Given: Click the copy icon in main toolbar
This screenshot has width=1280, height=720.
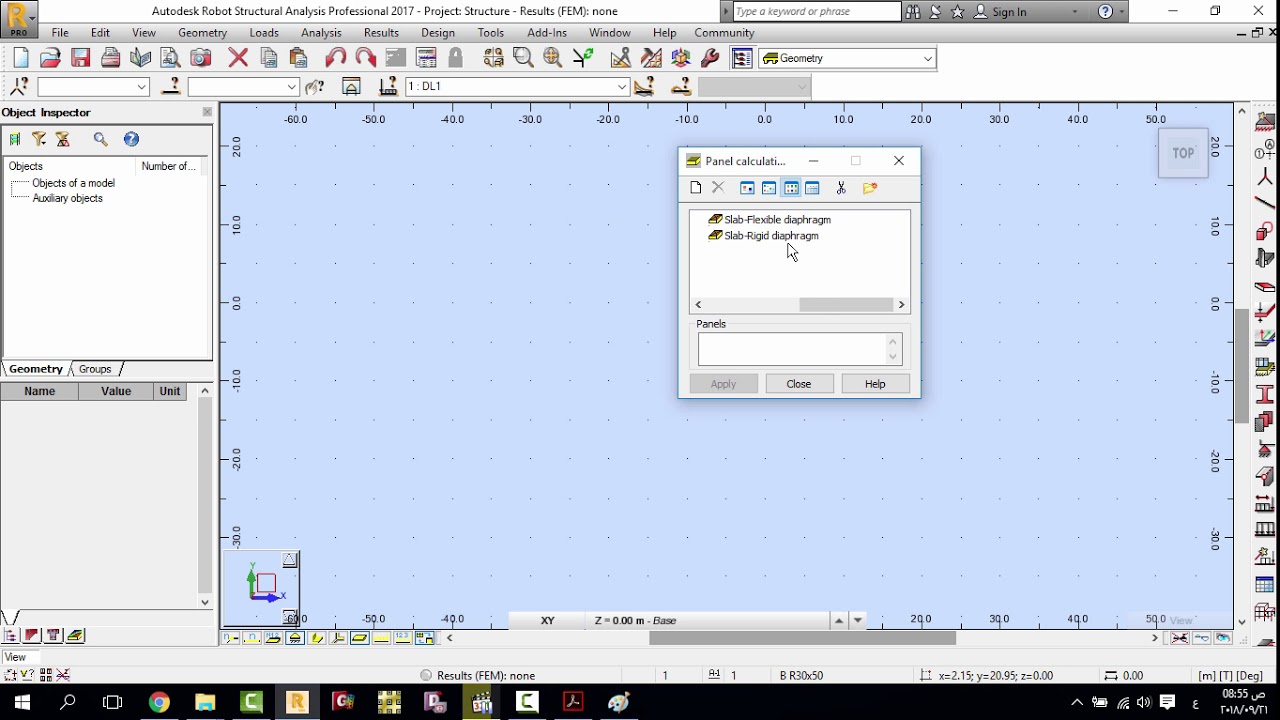Looking at the screenshot, I should pos(268,58).
